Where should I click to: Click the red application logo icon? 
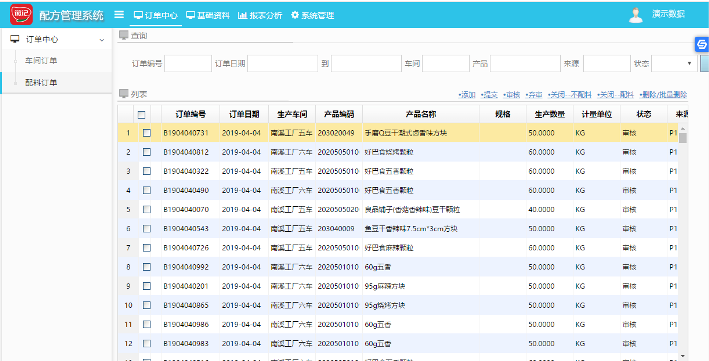tap(21, 14)
